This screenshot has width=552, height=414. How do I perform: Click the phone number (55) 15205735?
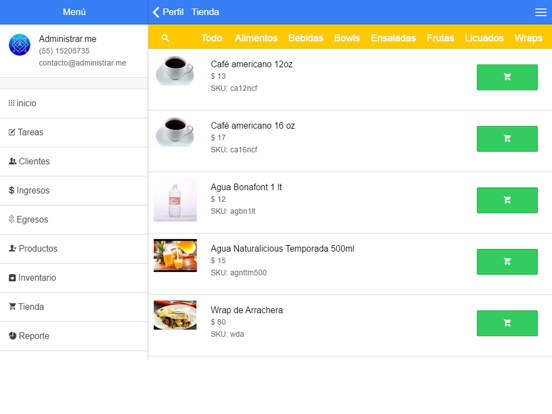[x=64, y=51]
